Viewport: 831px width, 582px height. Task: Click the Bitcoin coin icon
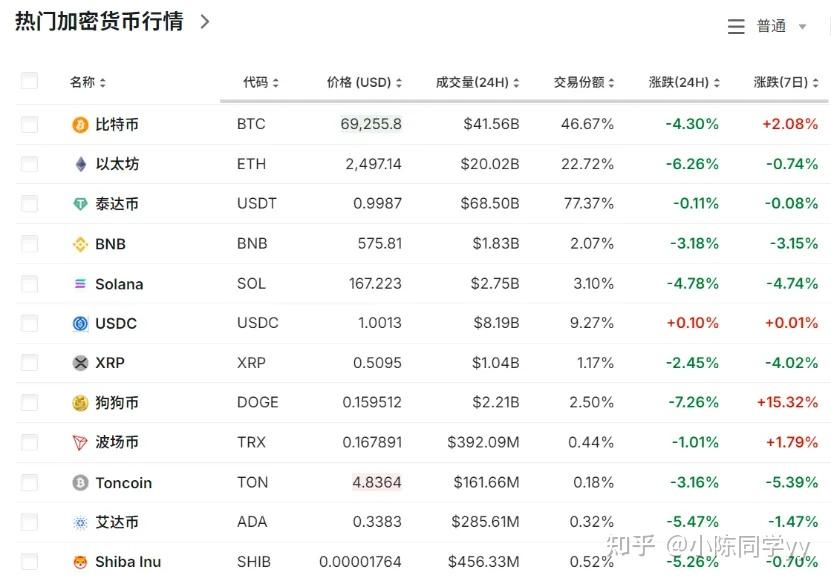[78, 124]
